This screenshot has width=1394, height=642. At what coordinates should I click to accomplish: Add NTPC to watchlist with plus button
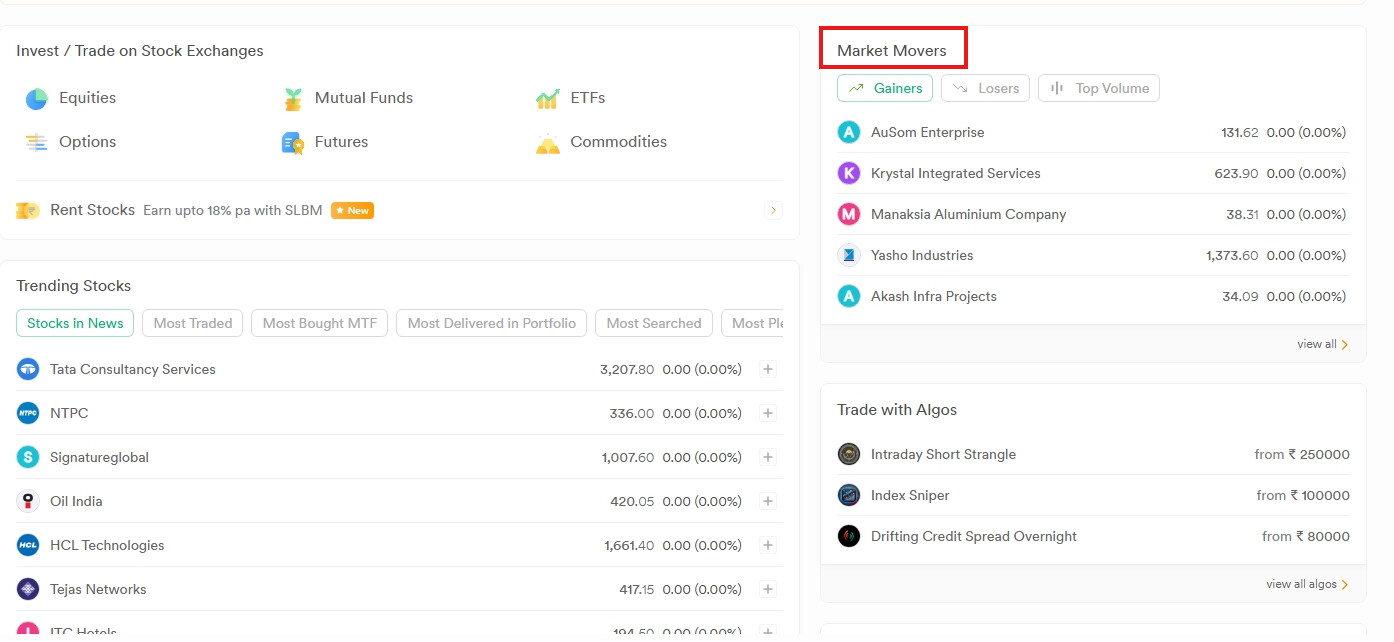coord(768,414)
